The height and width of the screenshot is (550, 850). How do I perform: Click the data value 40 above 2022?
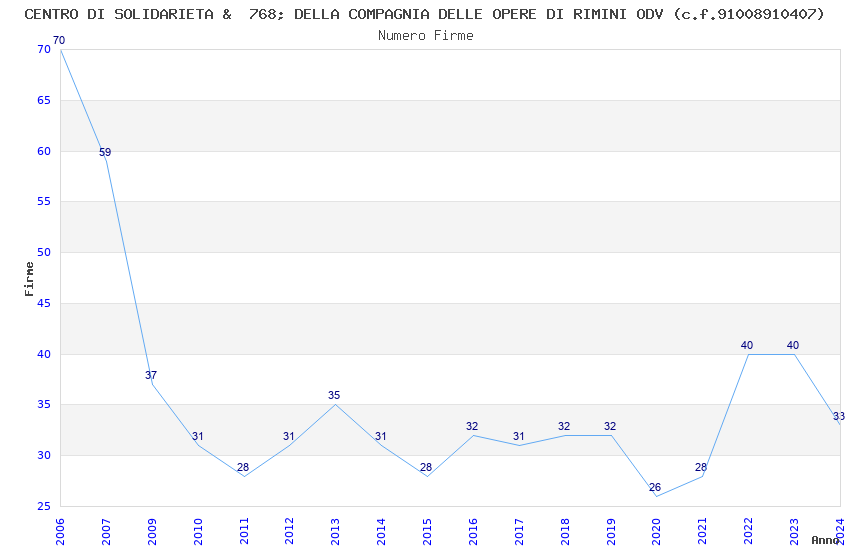pos(747,345)
